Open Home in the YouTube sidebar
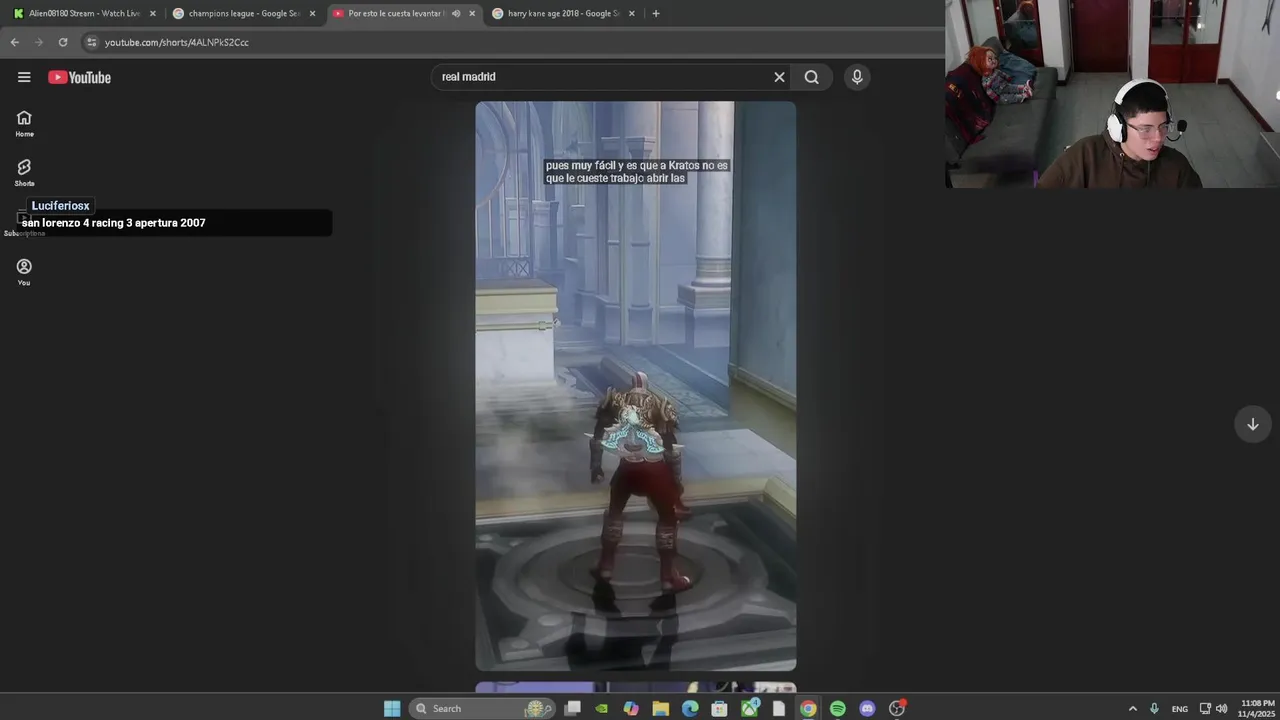Image resolution: width=1280 pixels, height=720 pixels. [x=24, y=123]
